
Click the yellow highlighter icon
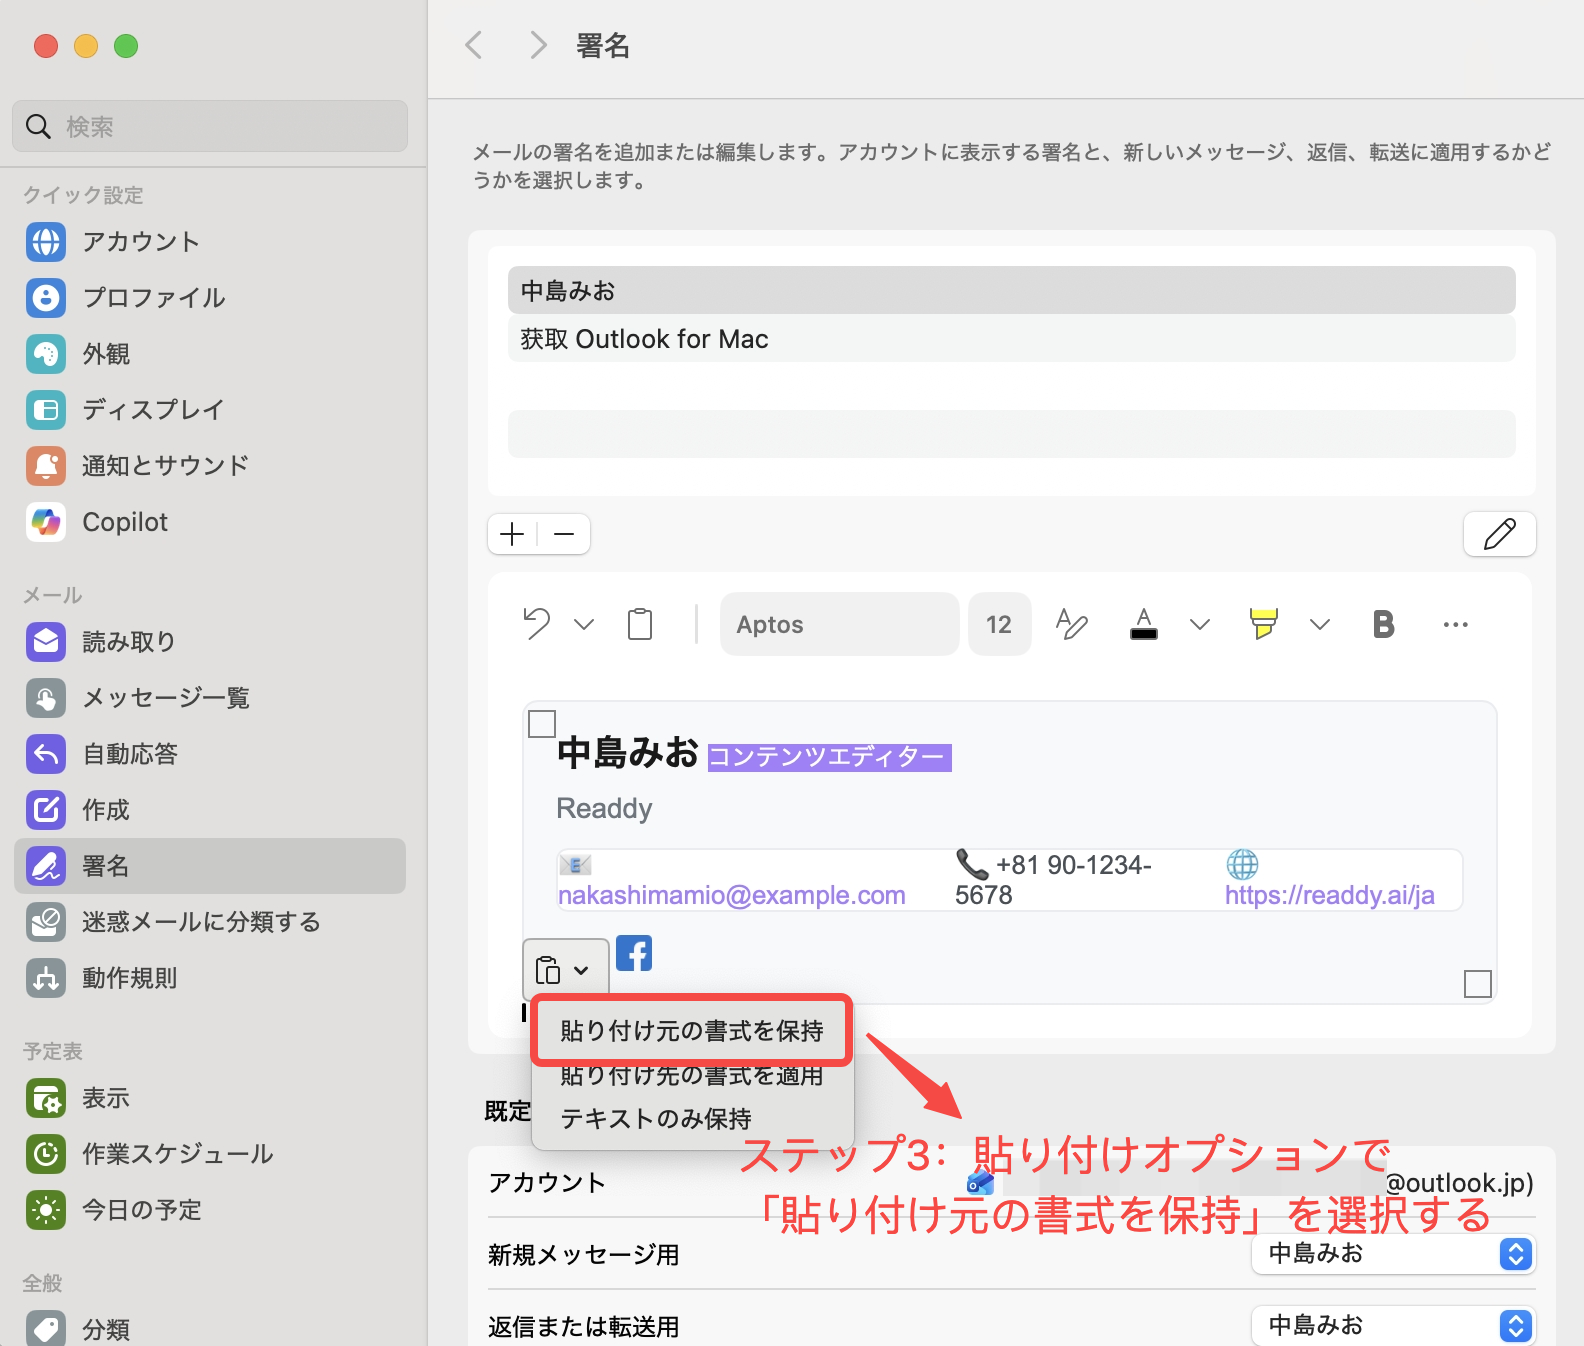tap(1264, 624)
